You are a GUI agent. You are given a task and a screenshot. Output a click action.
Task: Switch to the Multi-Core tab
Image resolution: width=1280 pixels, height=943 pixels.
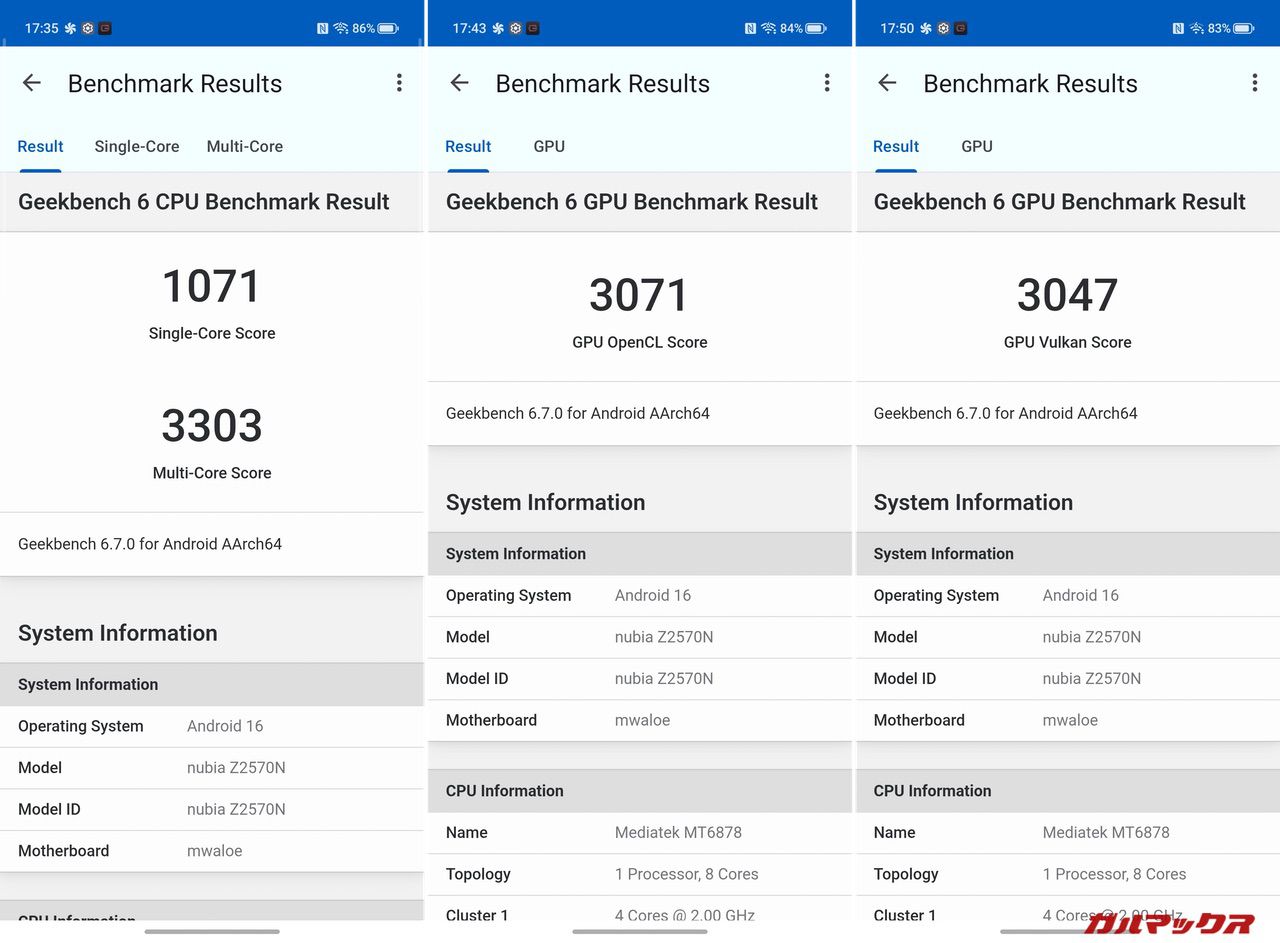[x=245, y=146]
